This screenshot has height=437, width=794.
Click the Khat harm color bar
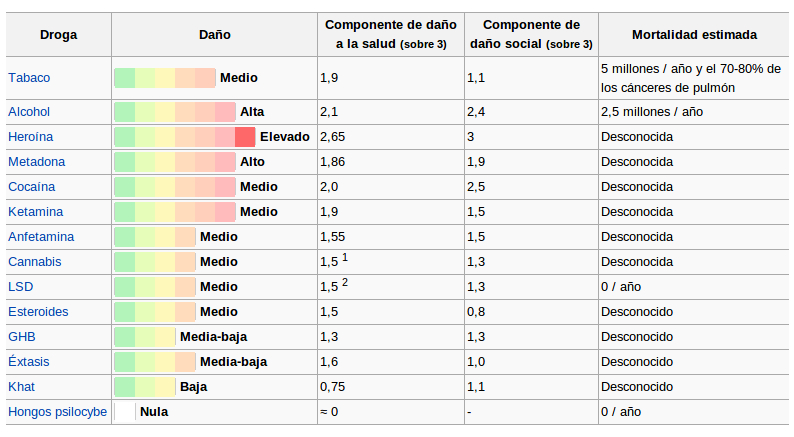tap(144, 387)
